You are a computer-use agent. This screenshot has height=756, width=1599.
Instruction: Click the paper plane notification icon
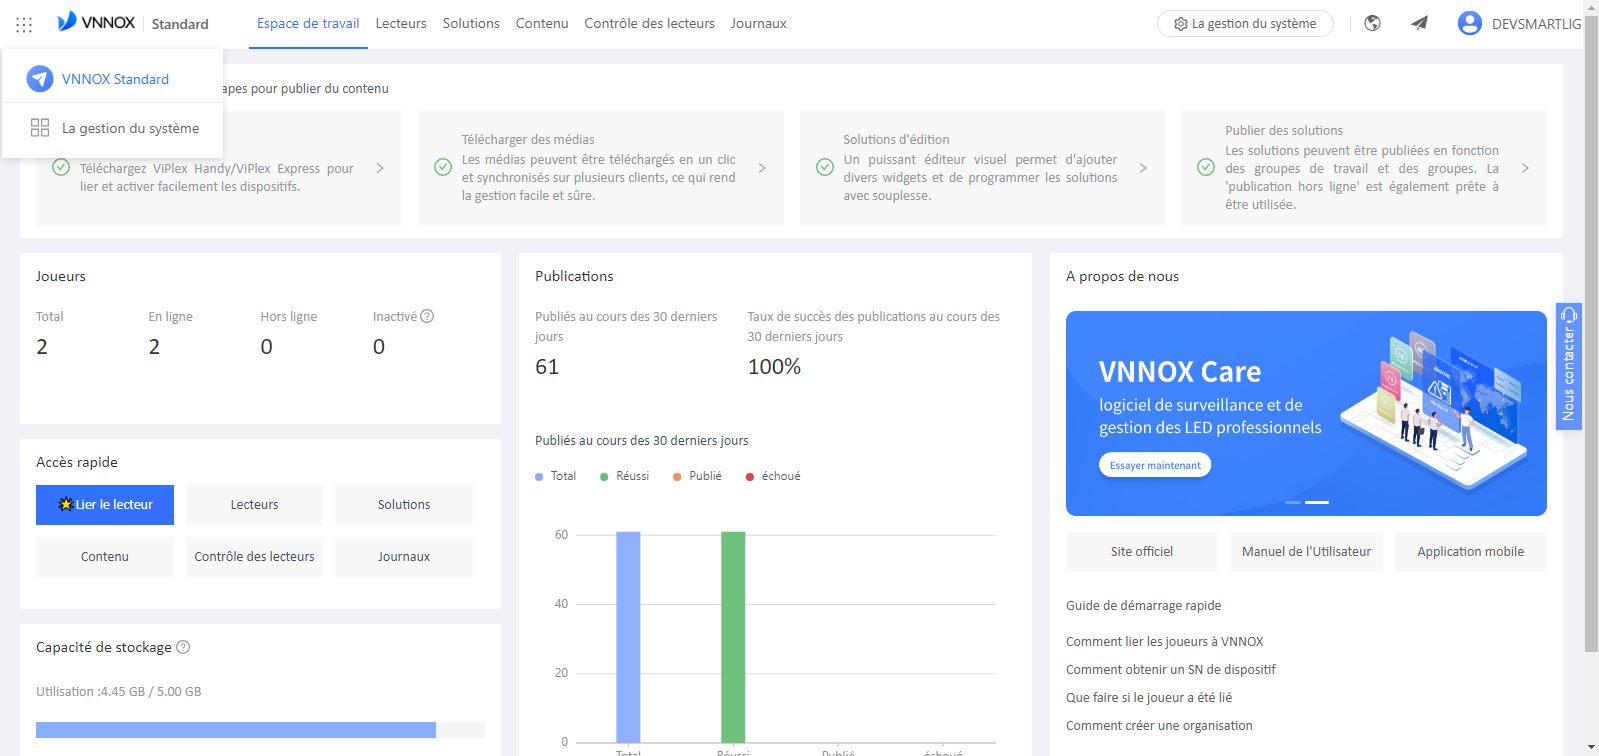1419,23
